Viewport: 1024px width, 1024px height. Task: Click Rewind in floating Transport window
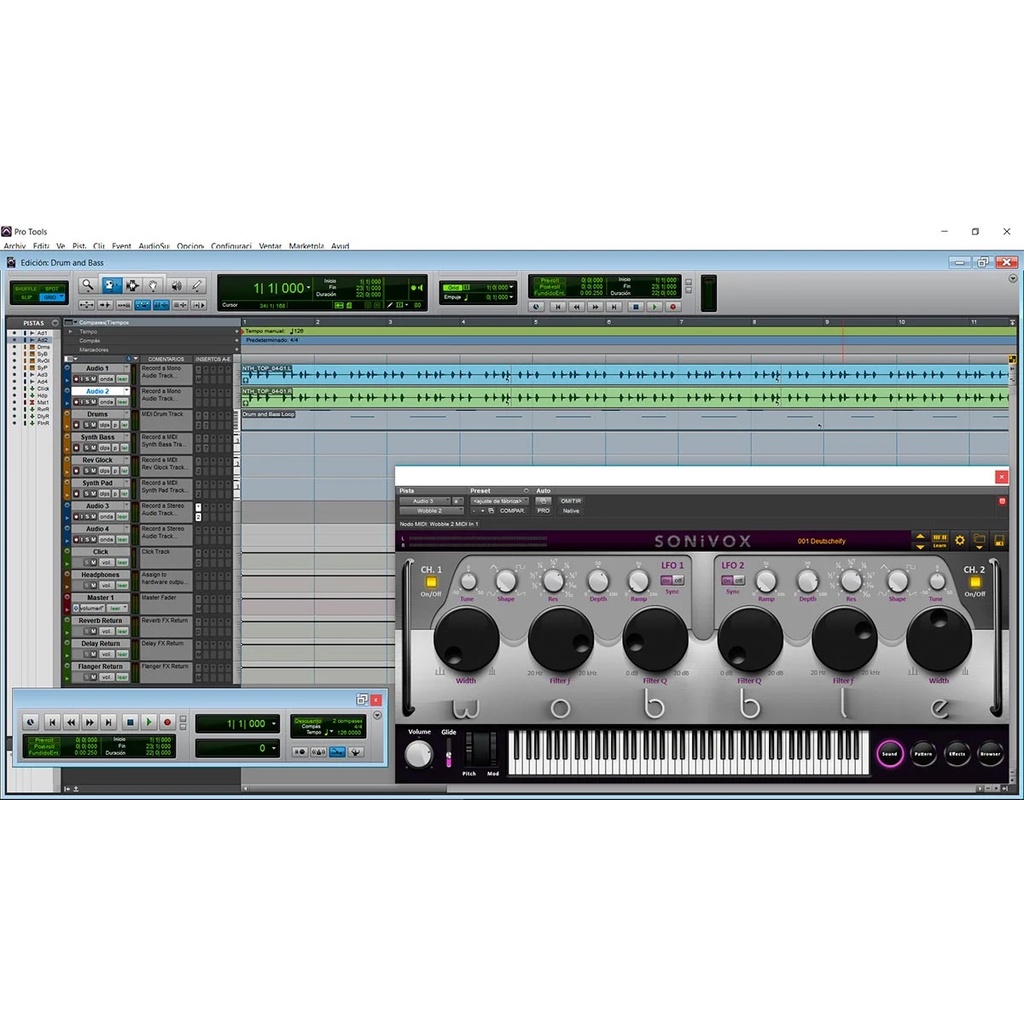tap(71, 722)
